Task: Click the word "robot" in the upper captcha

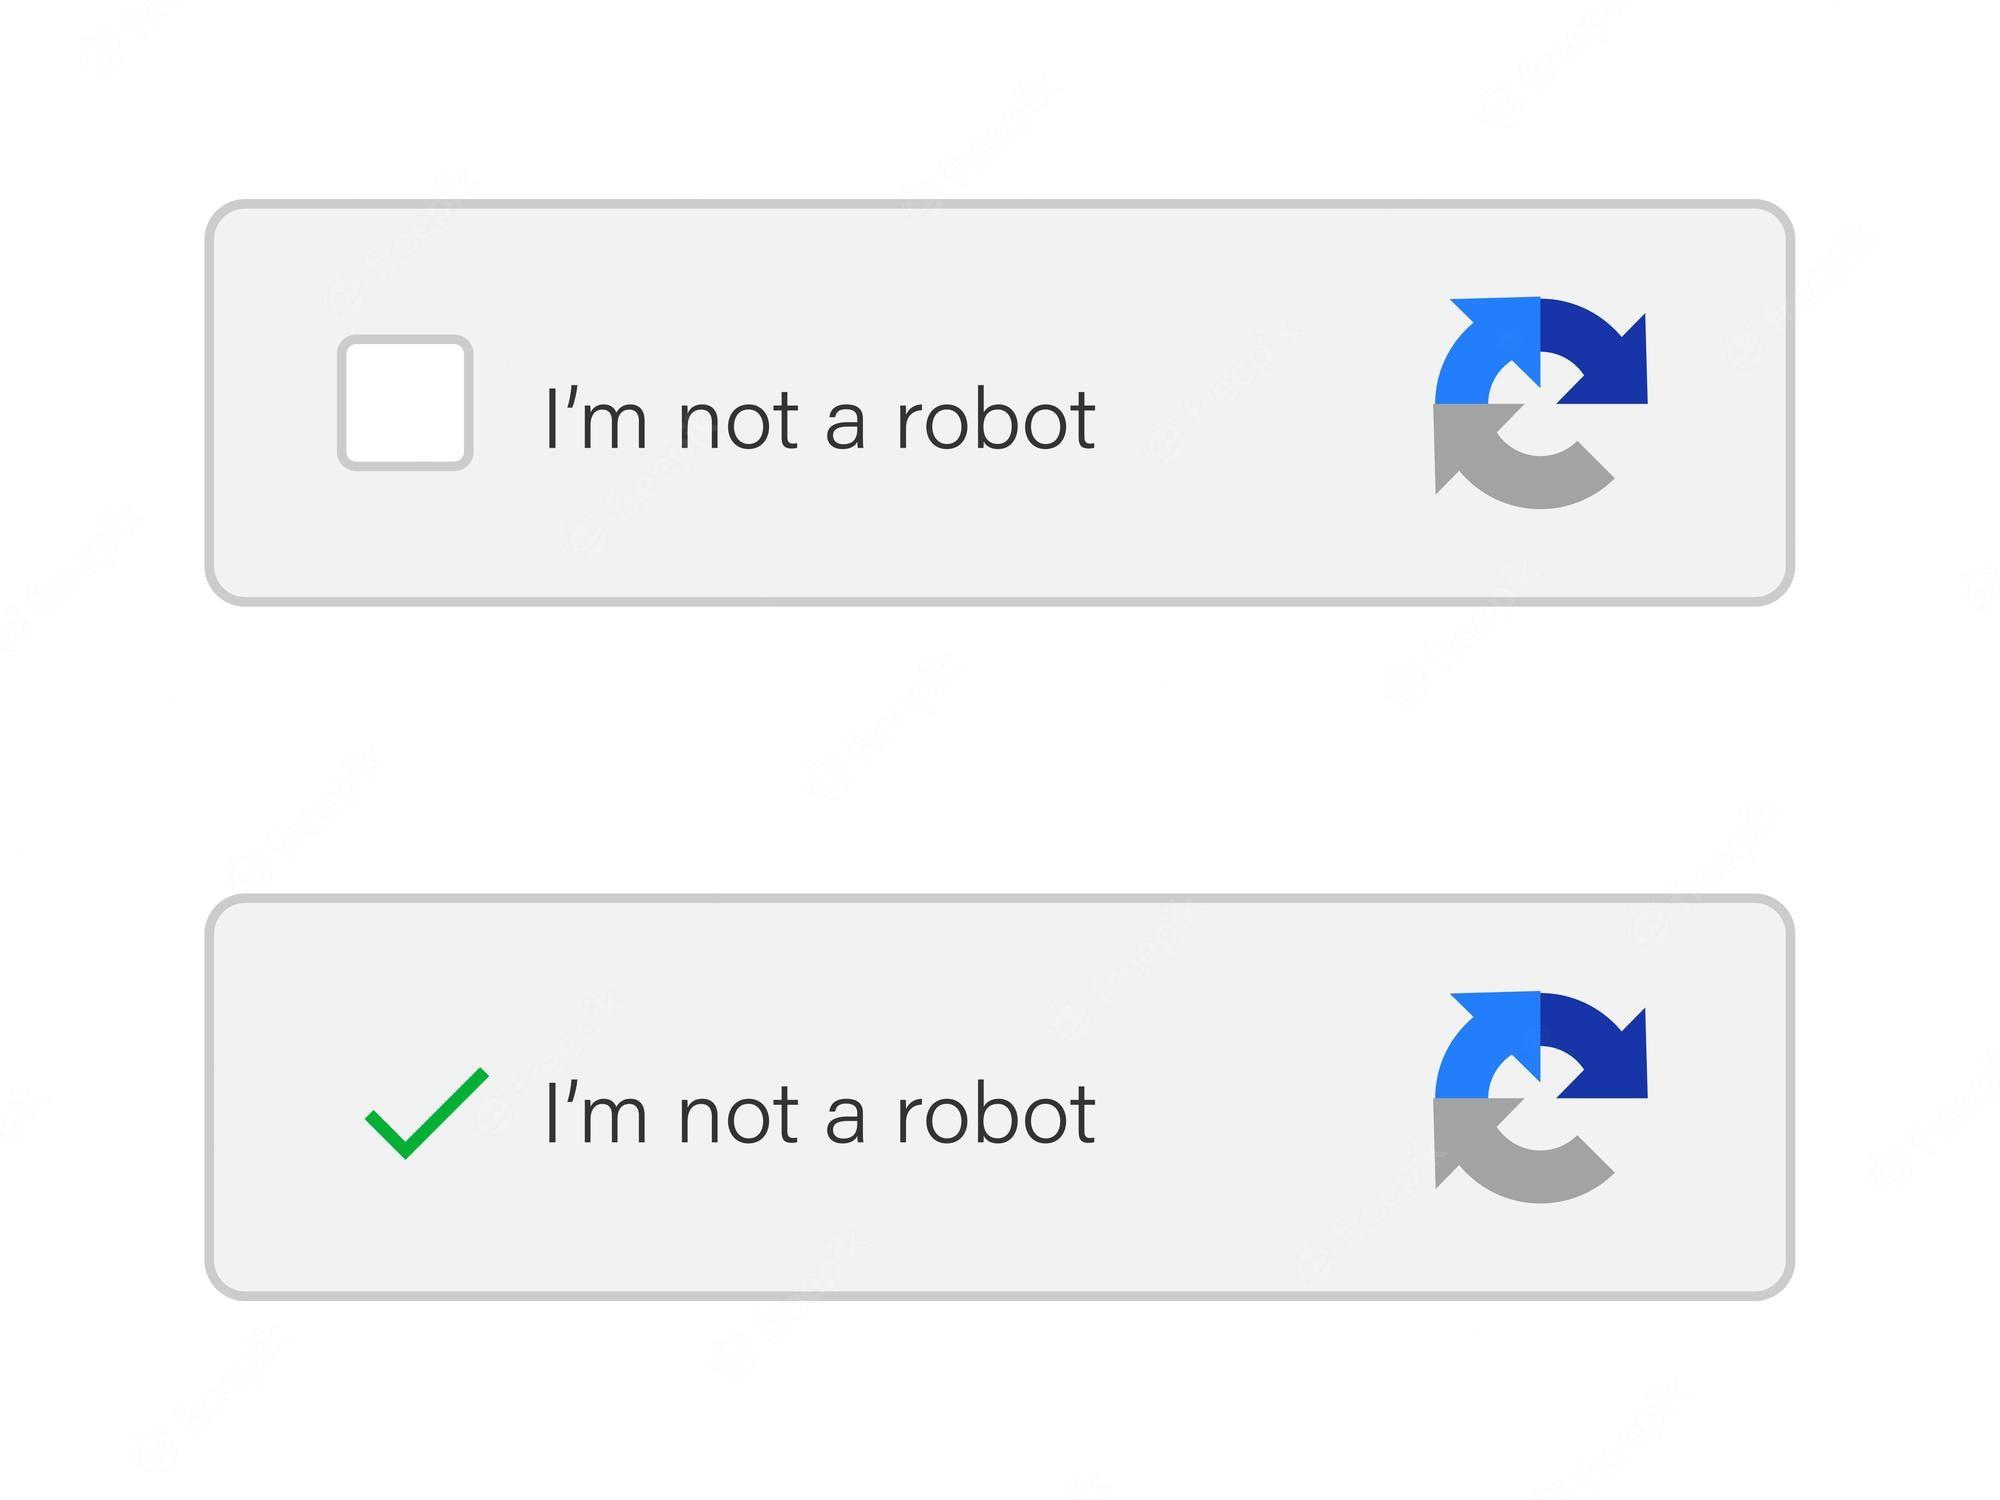Action: point(996,418)
